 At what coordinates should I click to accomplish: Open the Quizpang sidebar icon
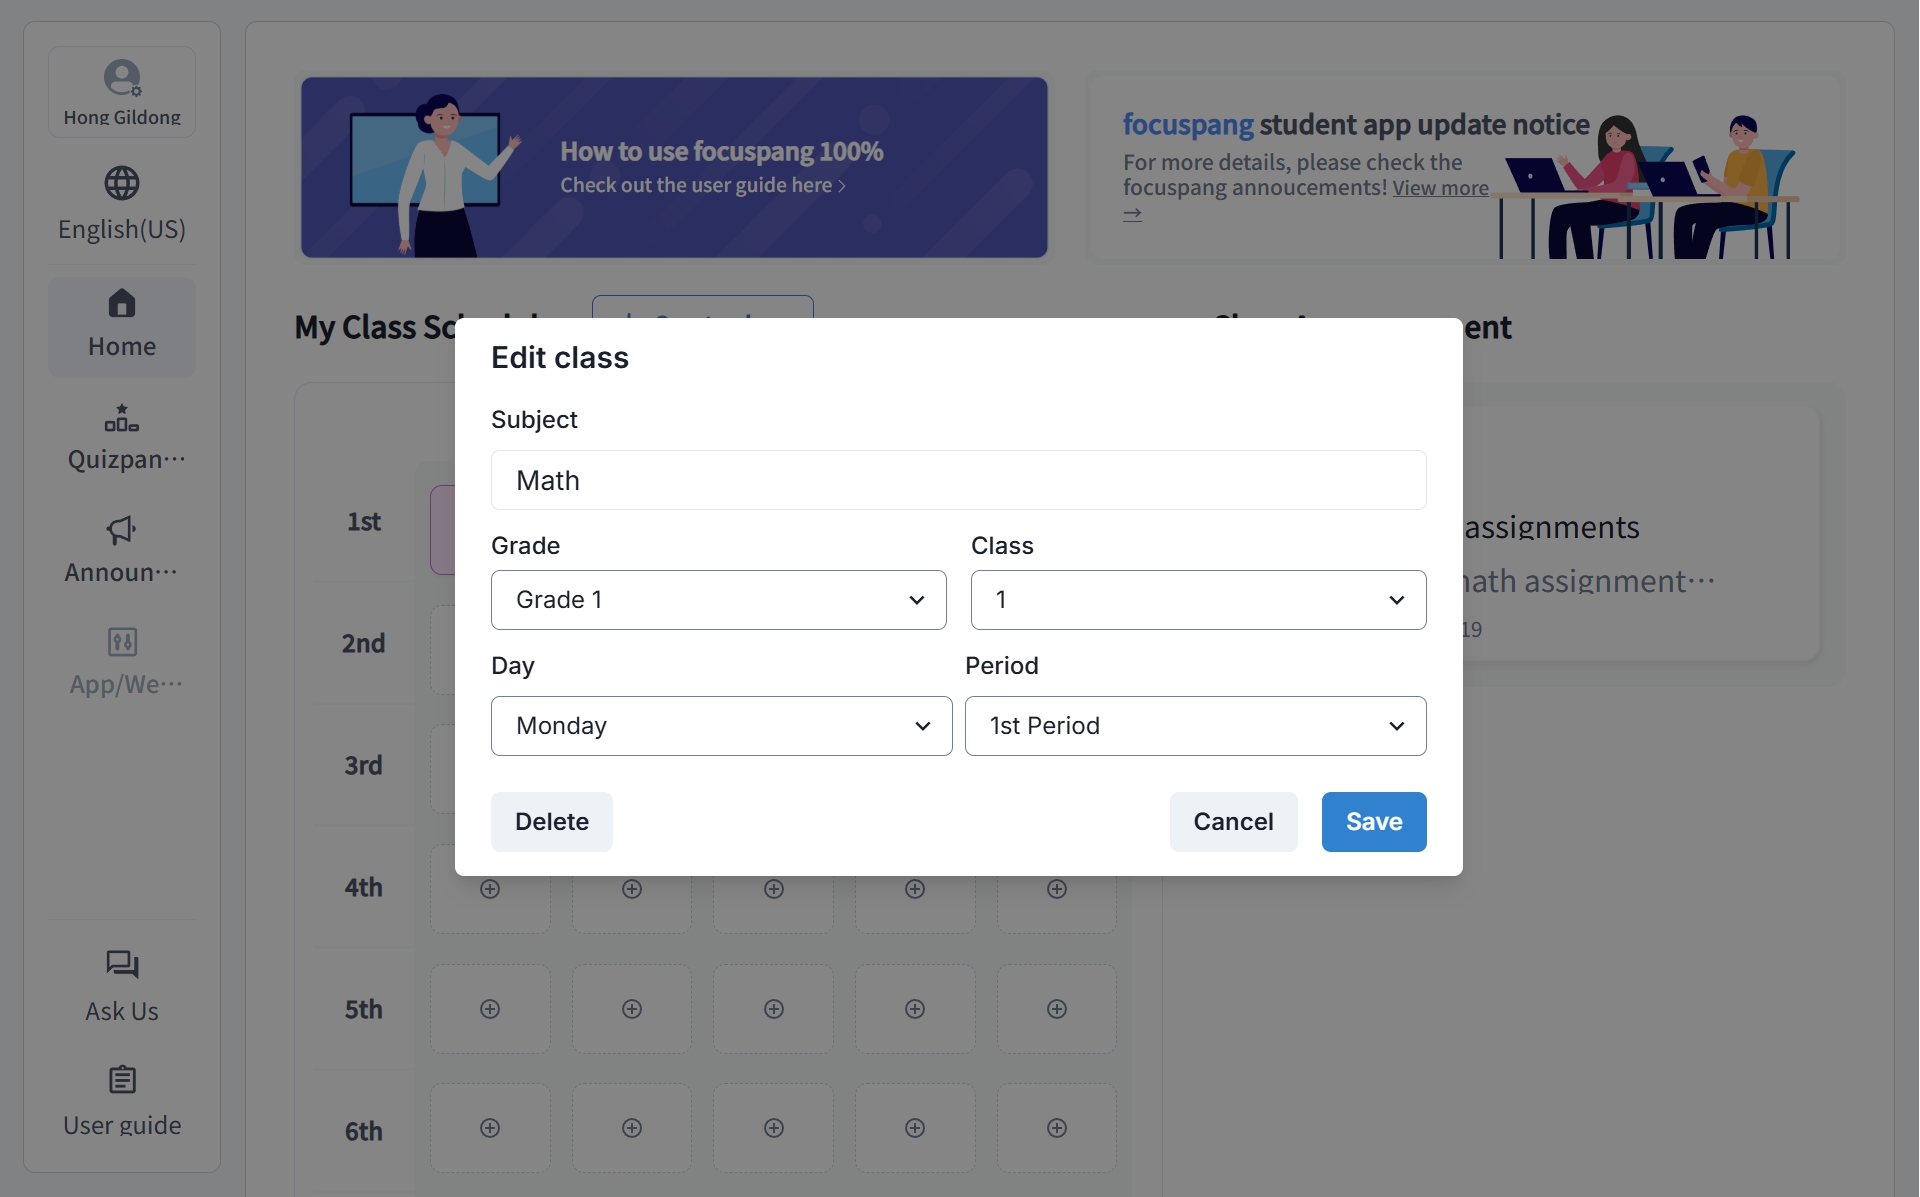pos(122,417)
